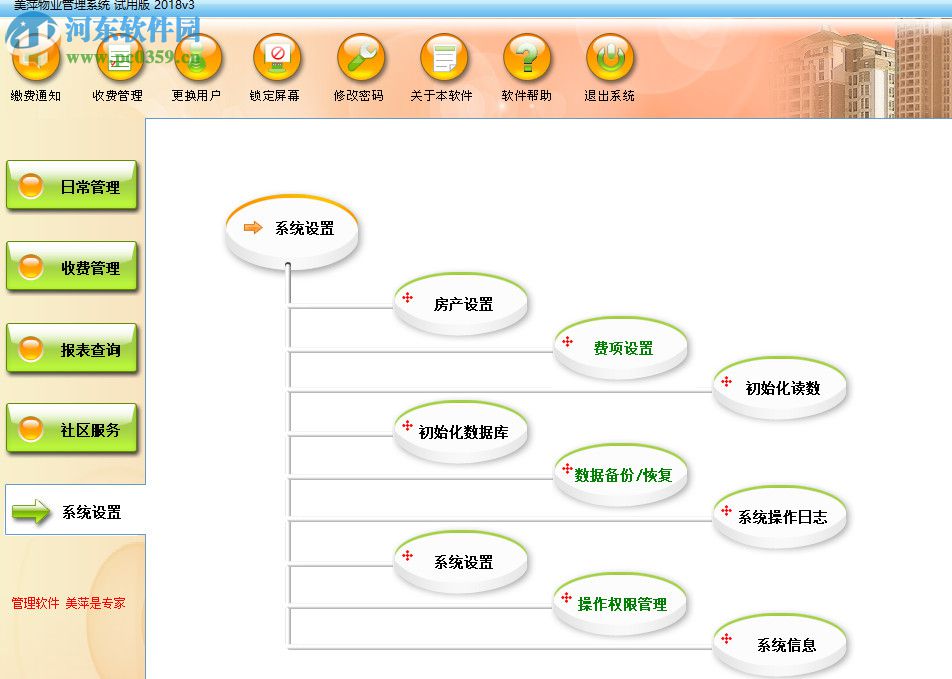Open 软件帮助 question mark icon
This screenshot has width=952, height=679.
coord(527,58)
